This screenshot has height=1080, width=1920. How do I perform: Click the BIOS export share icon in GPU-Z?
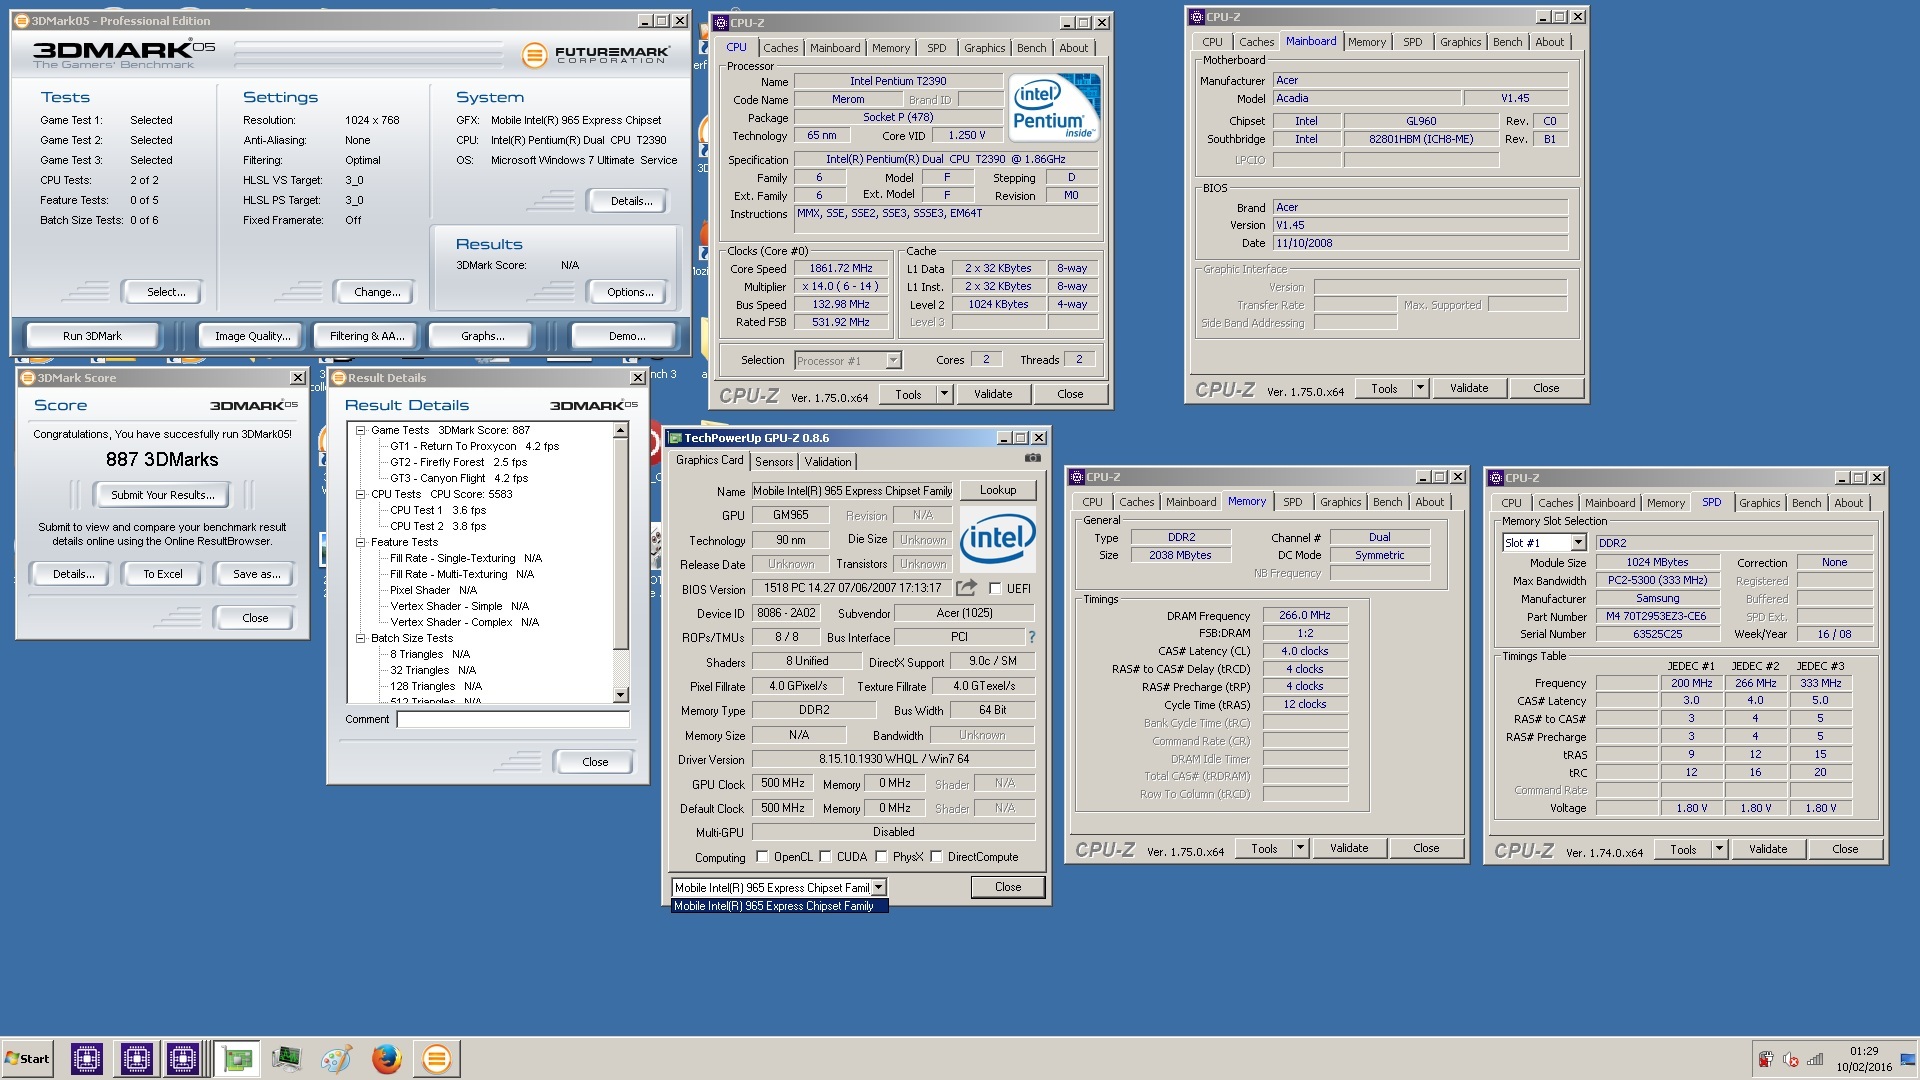[966, 588]
